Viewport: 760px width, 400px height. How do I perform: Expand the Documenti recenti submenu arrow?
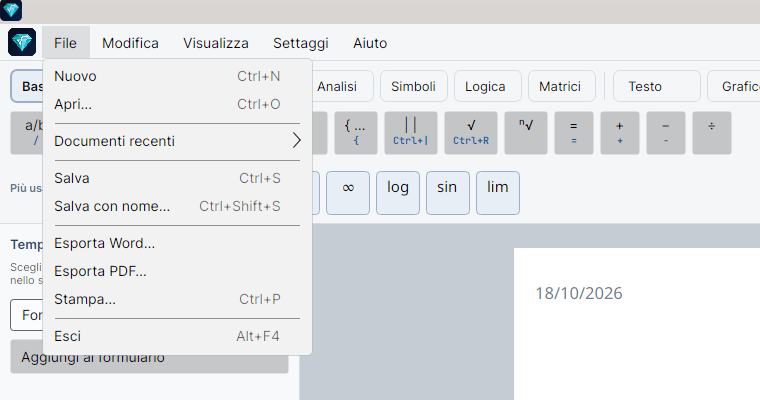pos(297,141)
